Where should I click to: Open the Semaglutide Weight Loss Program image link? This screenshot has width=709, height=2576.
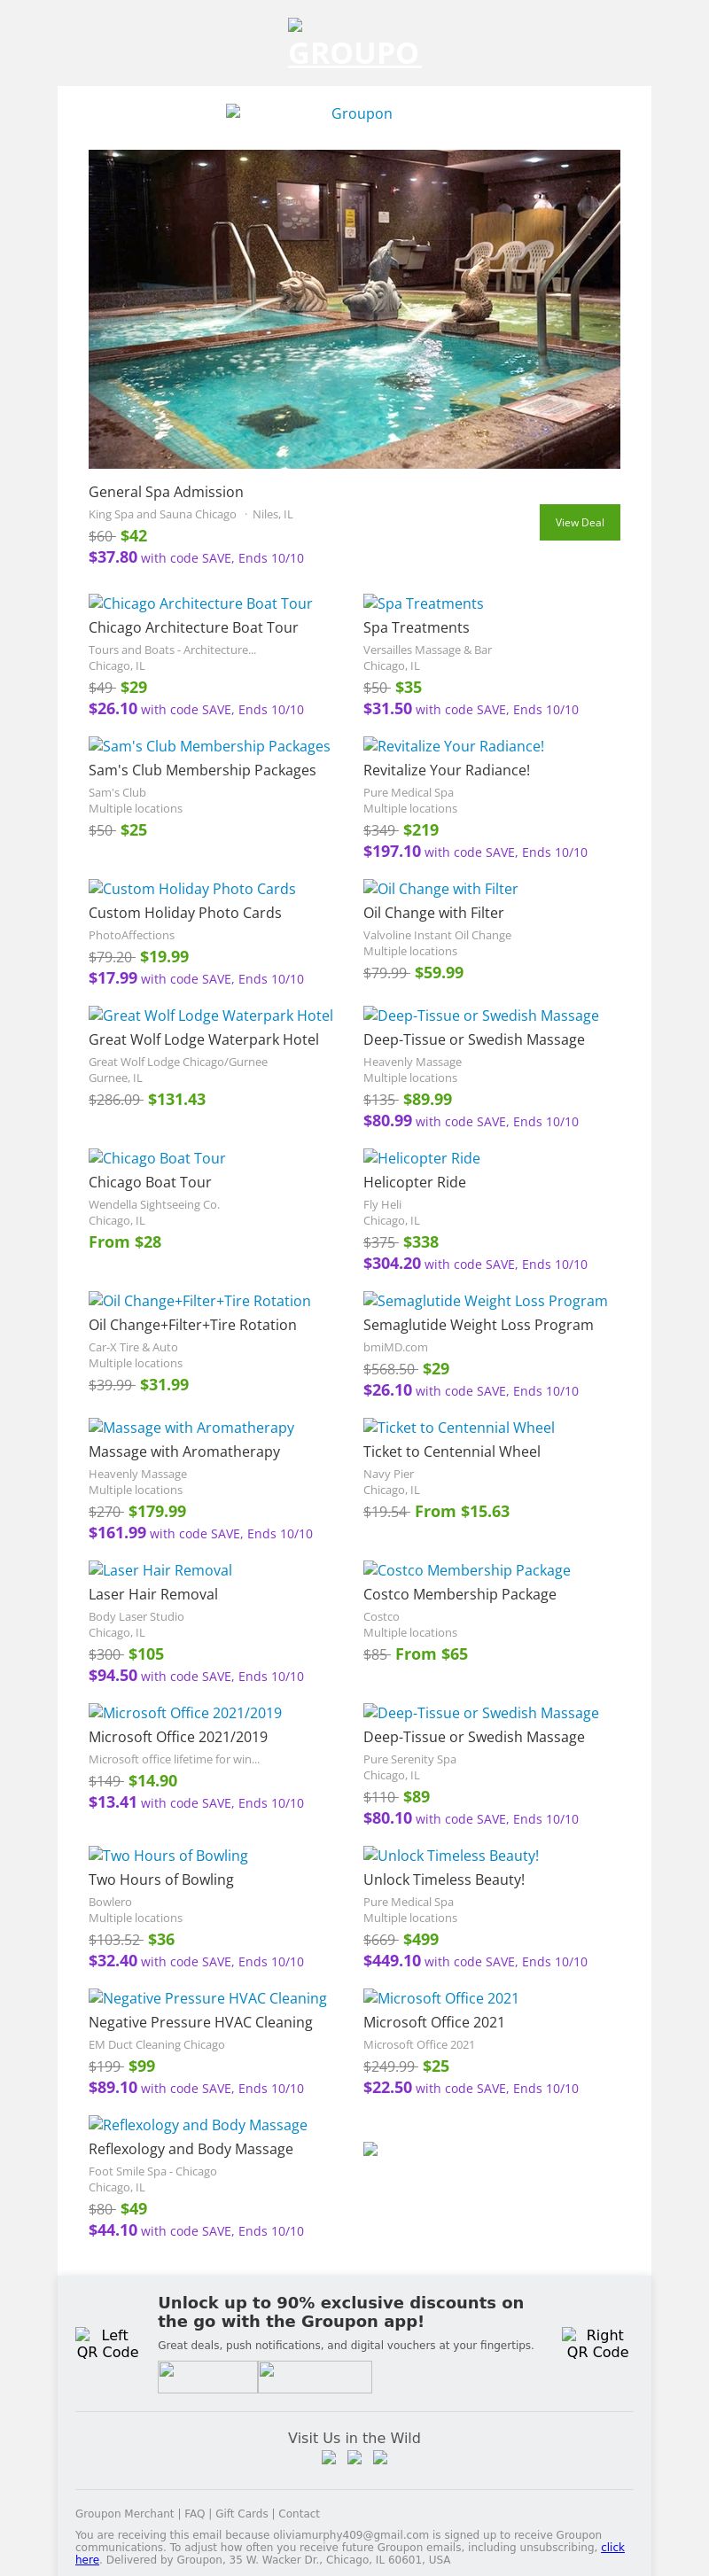tap(485, 1301)
